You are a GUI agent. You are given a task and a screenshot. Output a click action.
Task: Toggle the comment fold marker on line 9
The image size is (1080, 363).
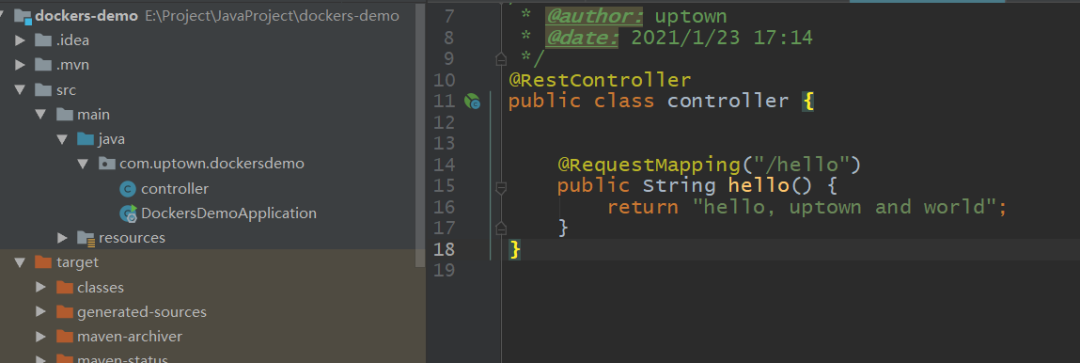point(501,59)
